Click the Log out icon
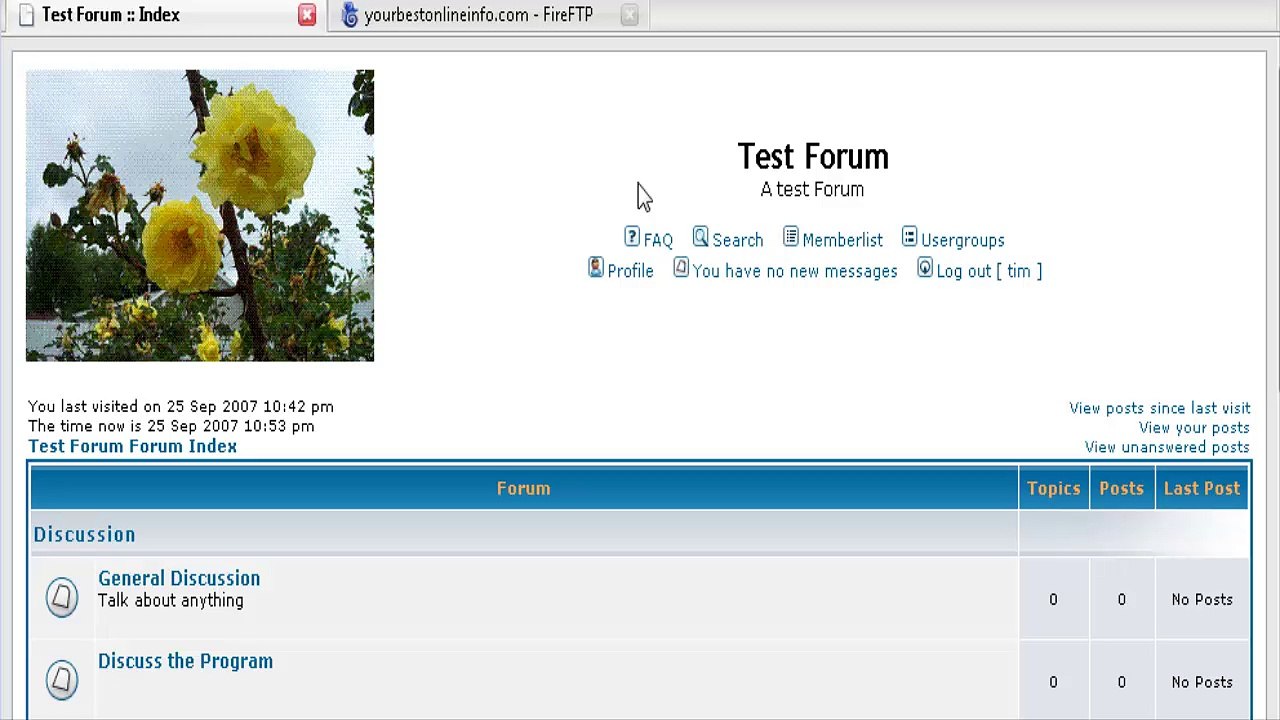Viewport: 1280px width, 720px height. 925,268
